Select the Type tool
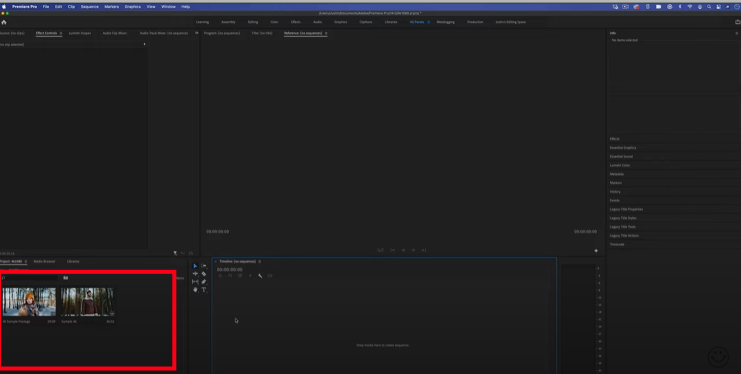The height and width of the screenshot is (374, 741). [204, 290]
